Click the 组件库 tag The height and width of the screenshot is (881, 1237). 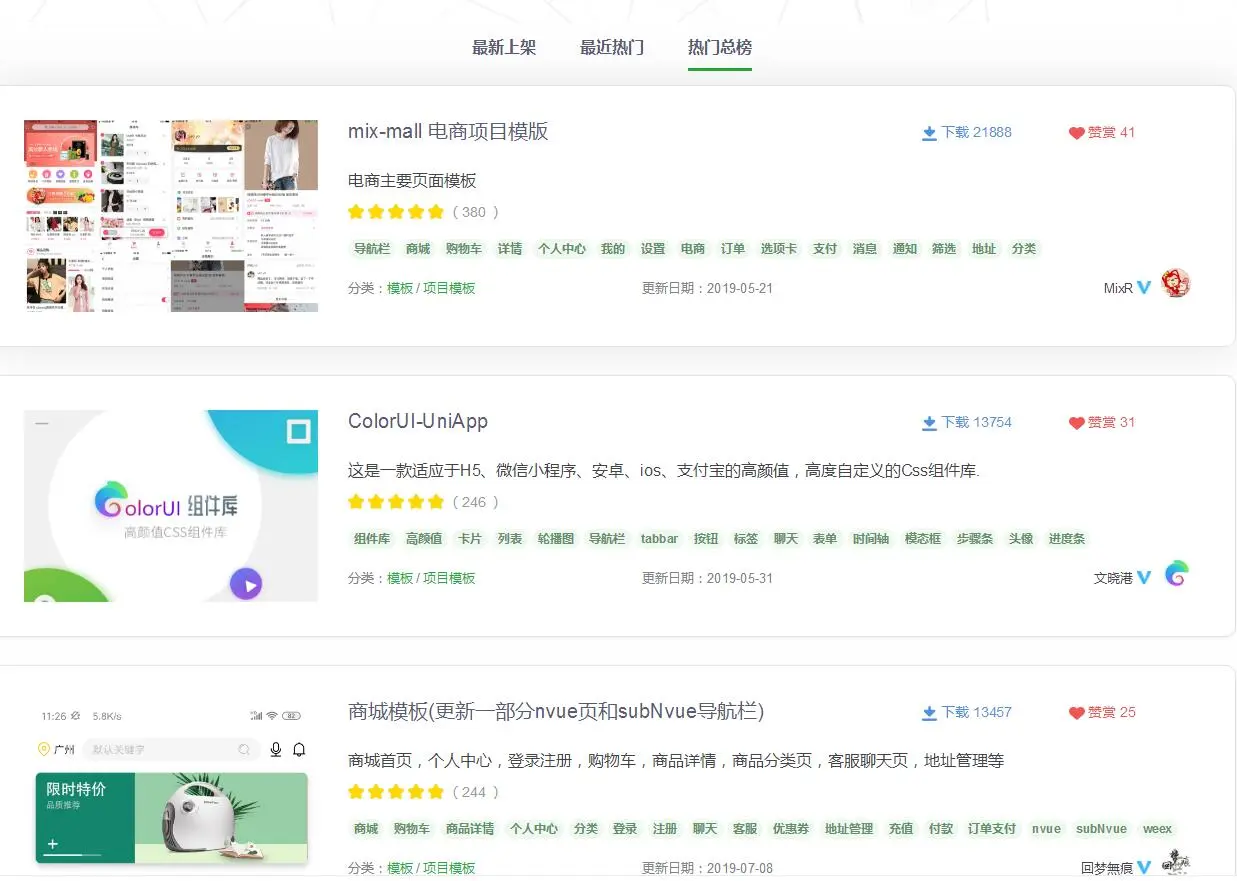(x=372, y=539)
